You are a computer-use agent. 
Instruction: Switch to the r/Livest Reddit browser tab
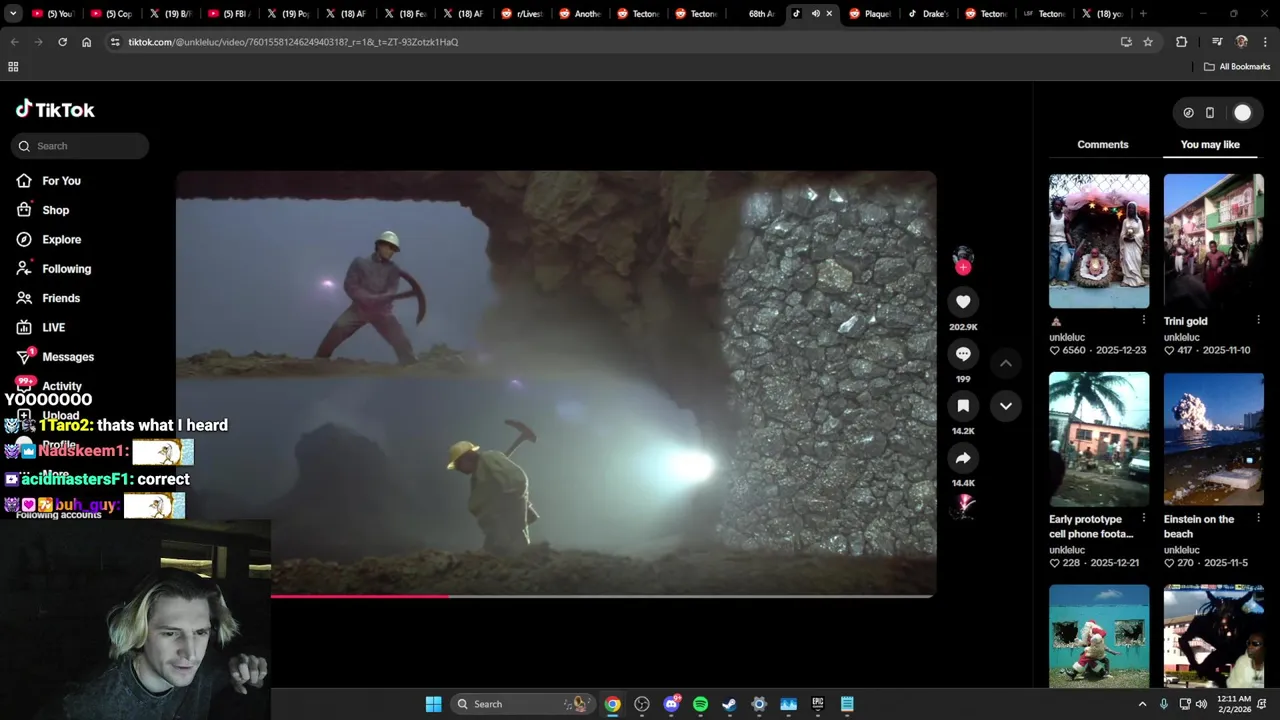click(x=521, y=14)
